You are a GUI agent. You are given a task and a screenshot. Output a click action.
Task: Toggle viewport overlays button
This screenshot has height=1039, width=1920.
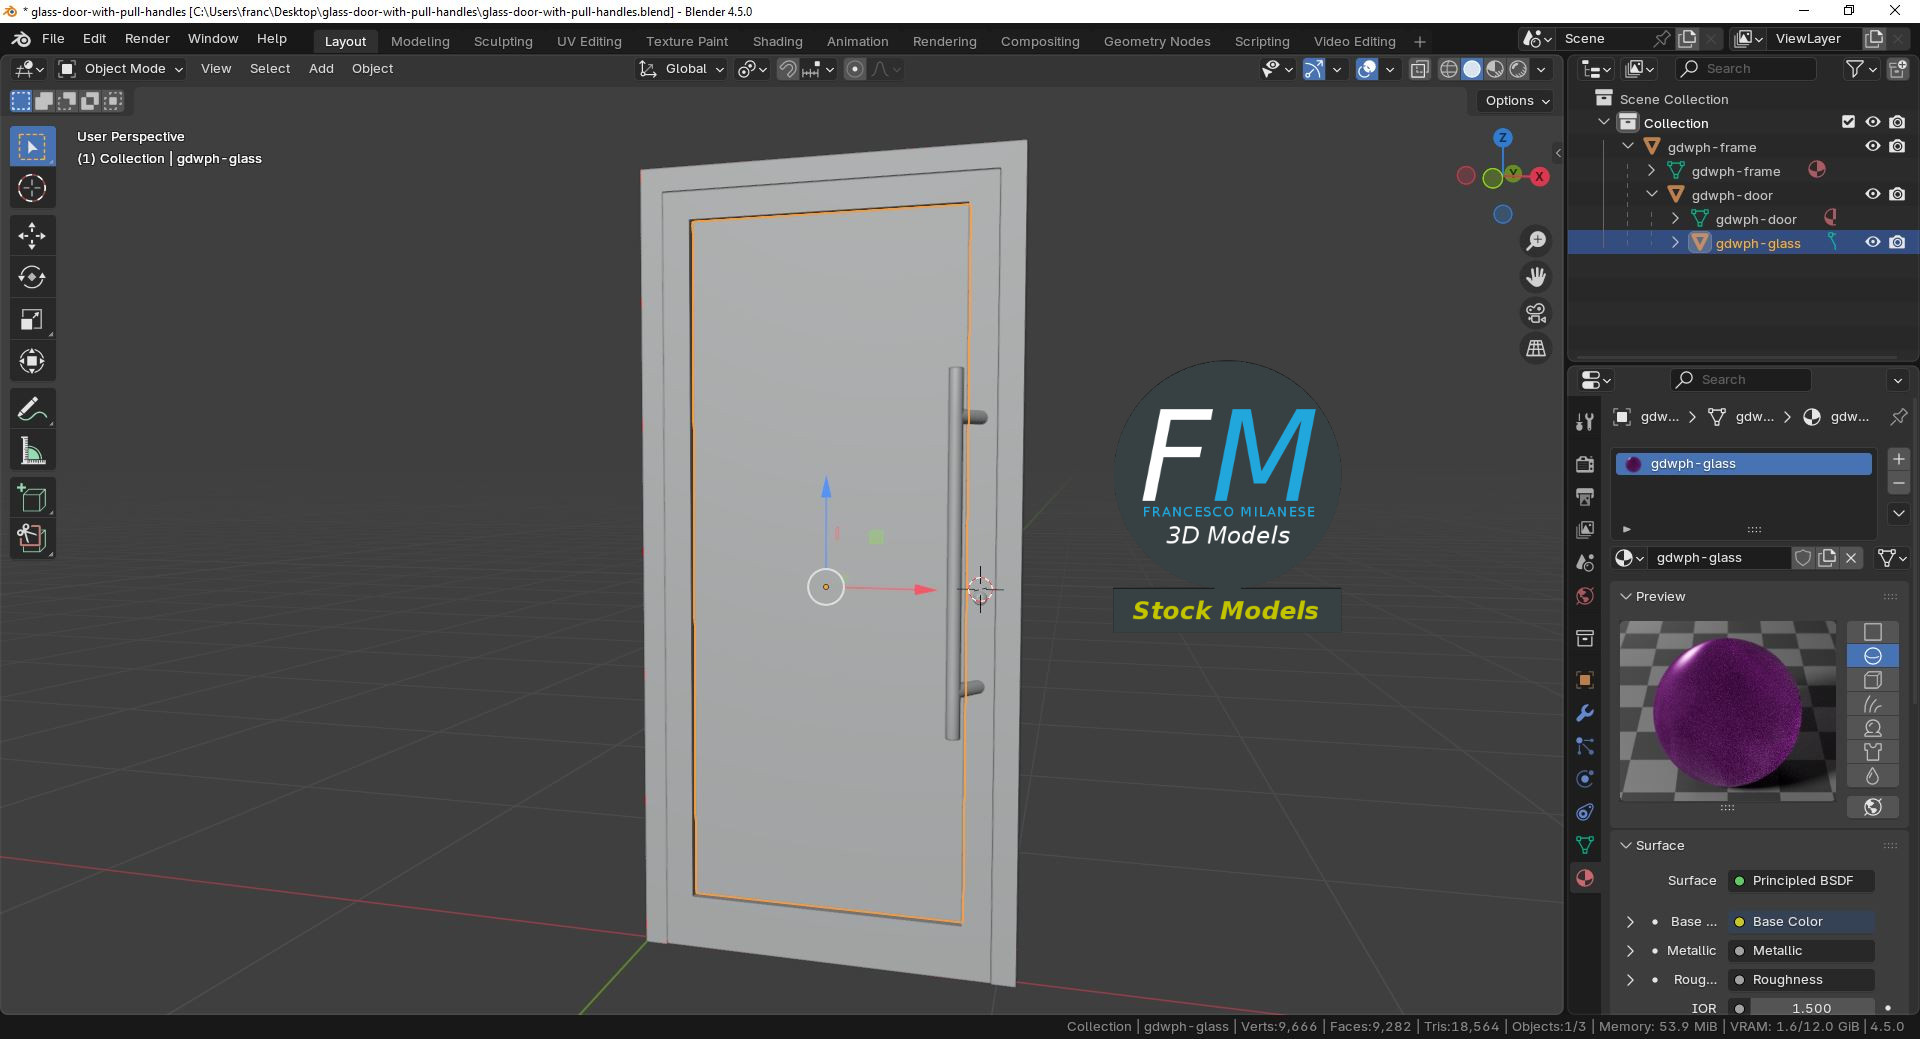tap(1367, 69)
